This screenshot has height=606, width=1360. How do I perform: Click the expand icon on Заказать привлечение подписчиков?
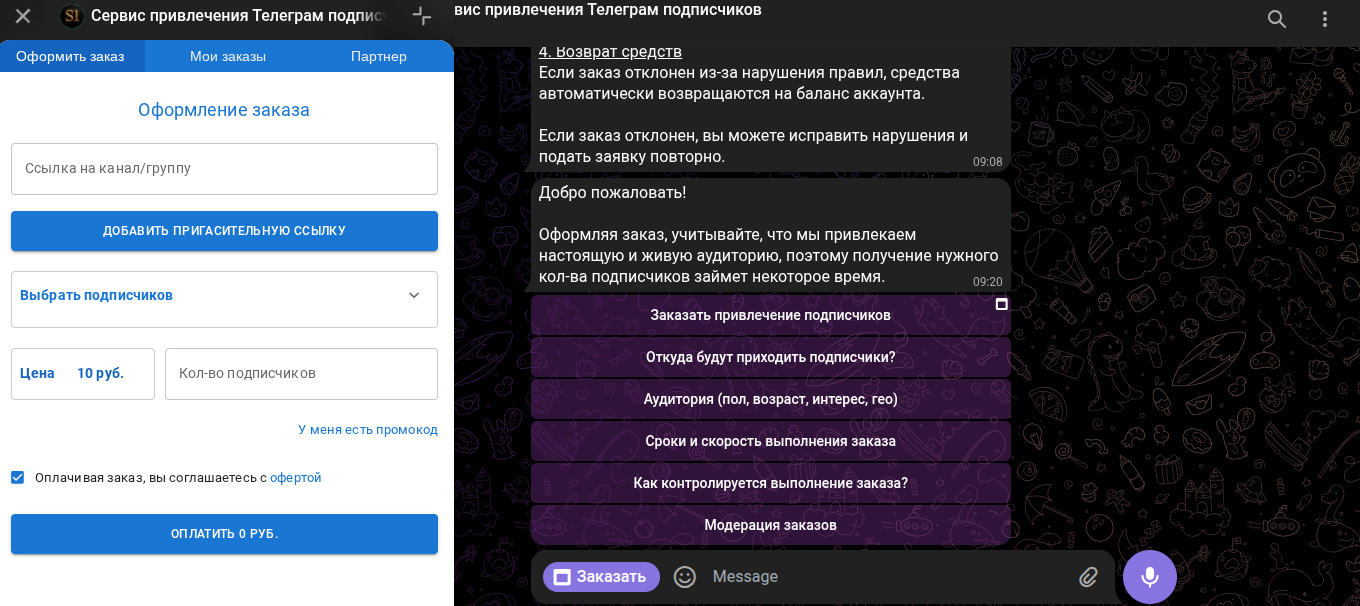click(x=1000, y=304)
